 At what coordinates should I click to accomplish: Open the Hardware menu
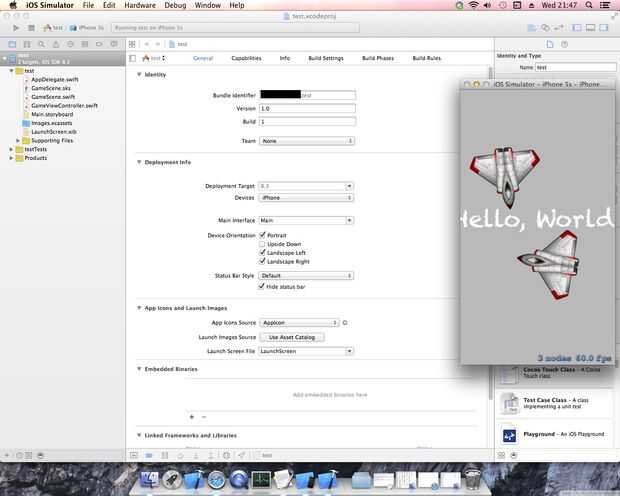point(140,5)
